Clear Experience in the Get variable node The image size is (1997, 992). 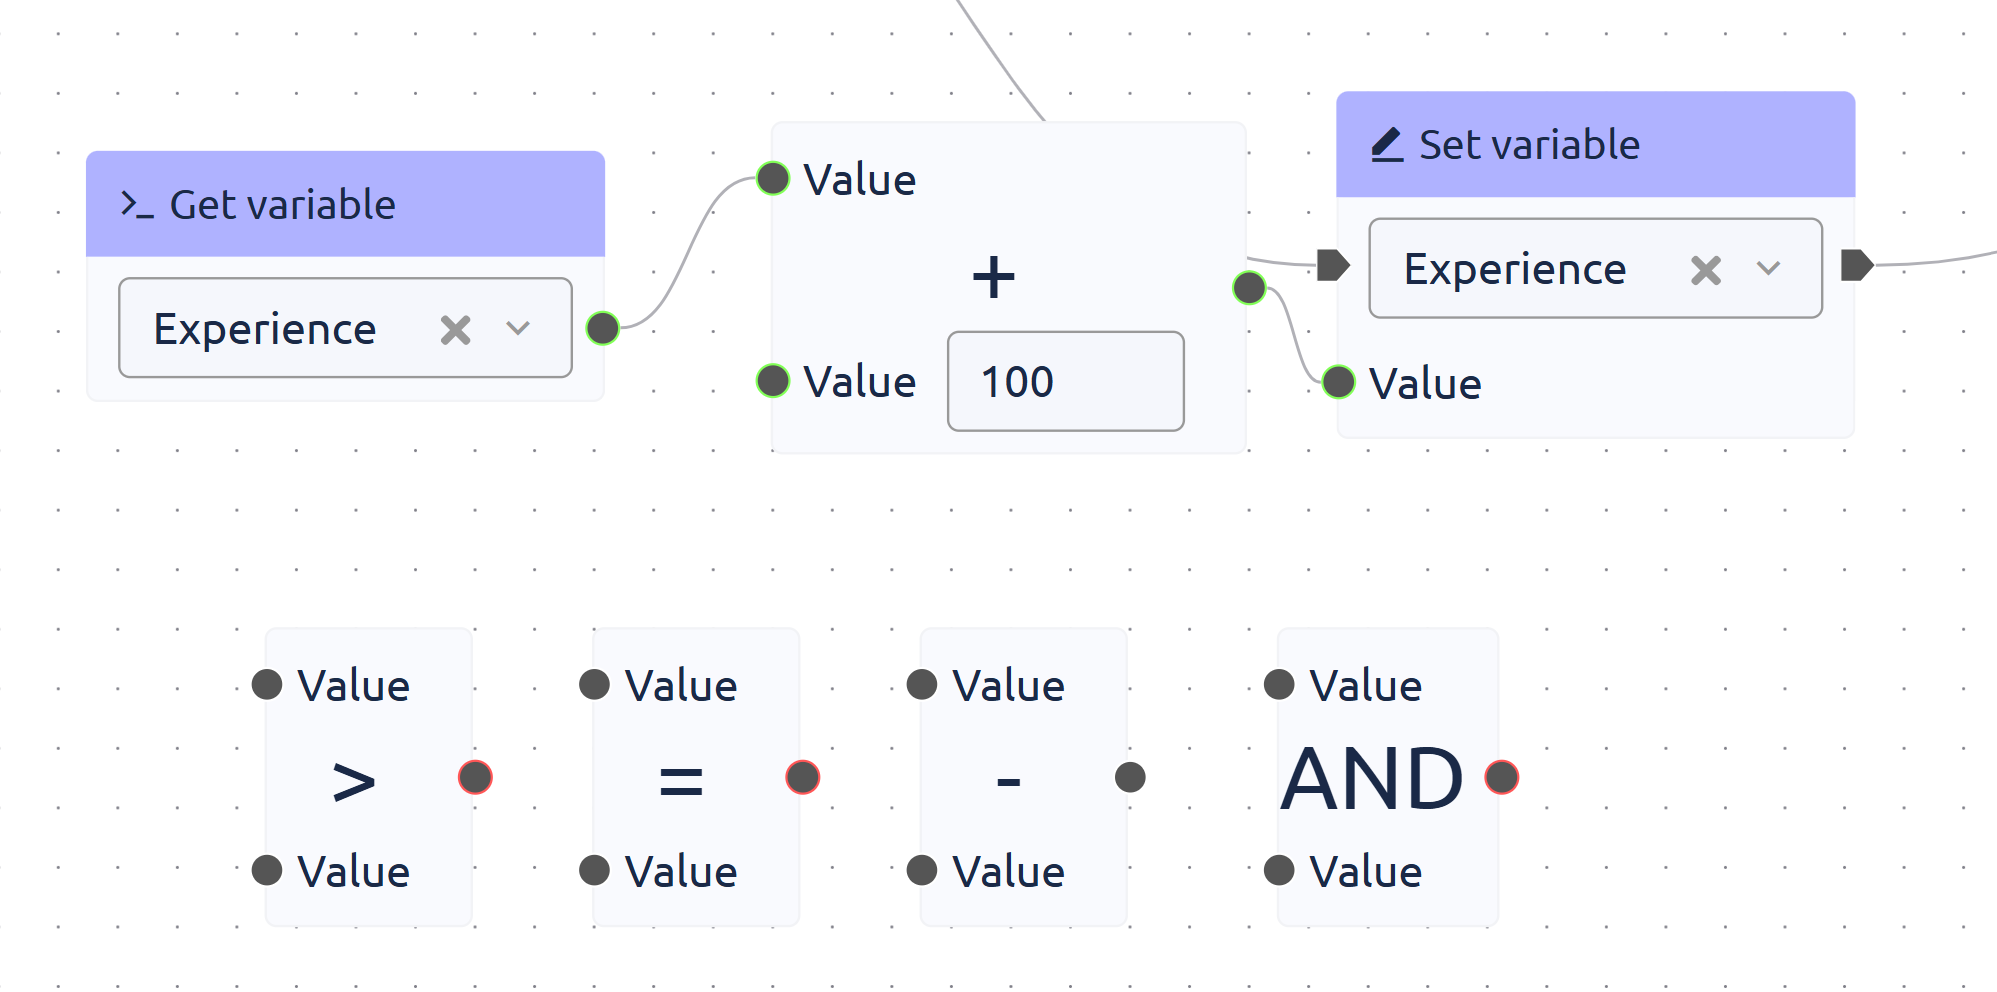[455, 329]
